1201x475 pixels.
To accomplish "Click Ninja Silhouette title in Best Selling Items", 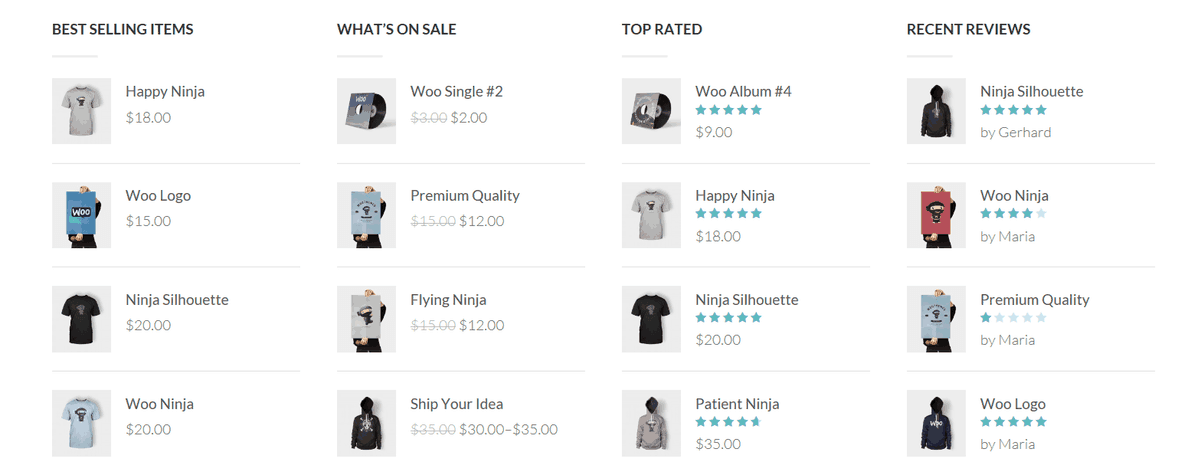I will tap(177, 300).
